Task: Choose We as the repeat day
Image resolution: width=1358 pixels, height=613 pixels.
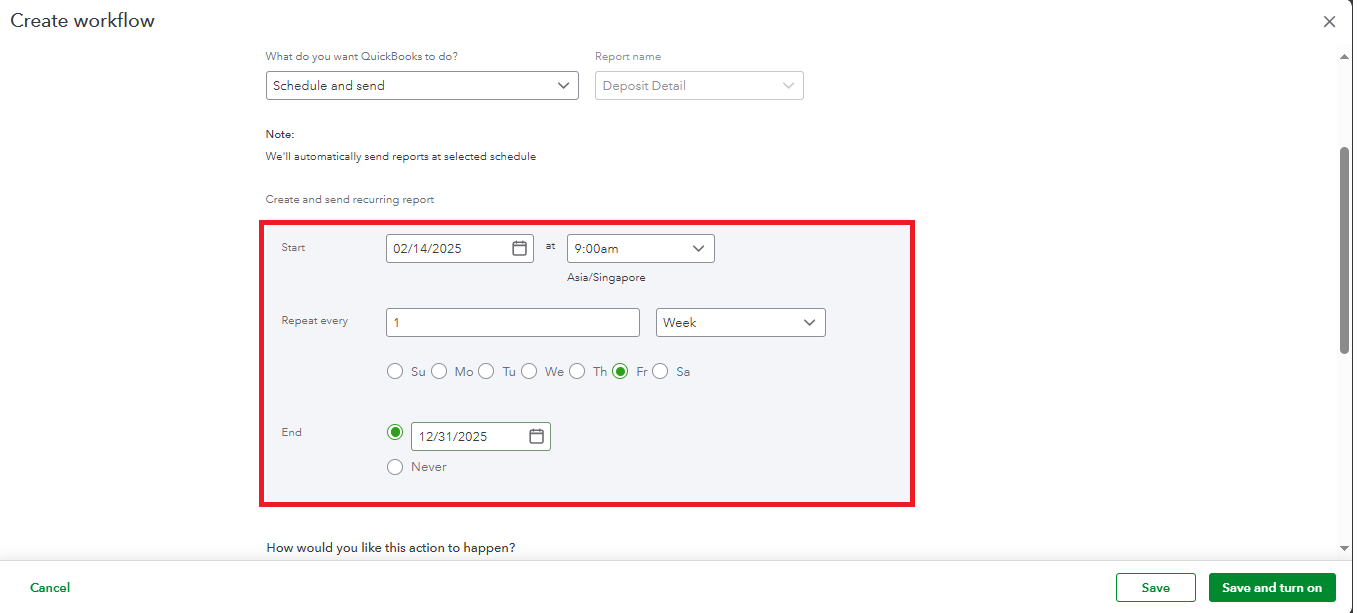Action: point(529,371)
